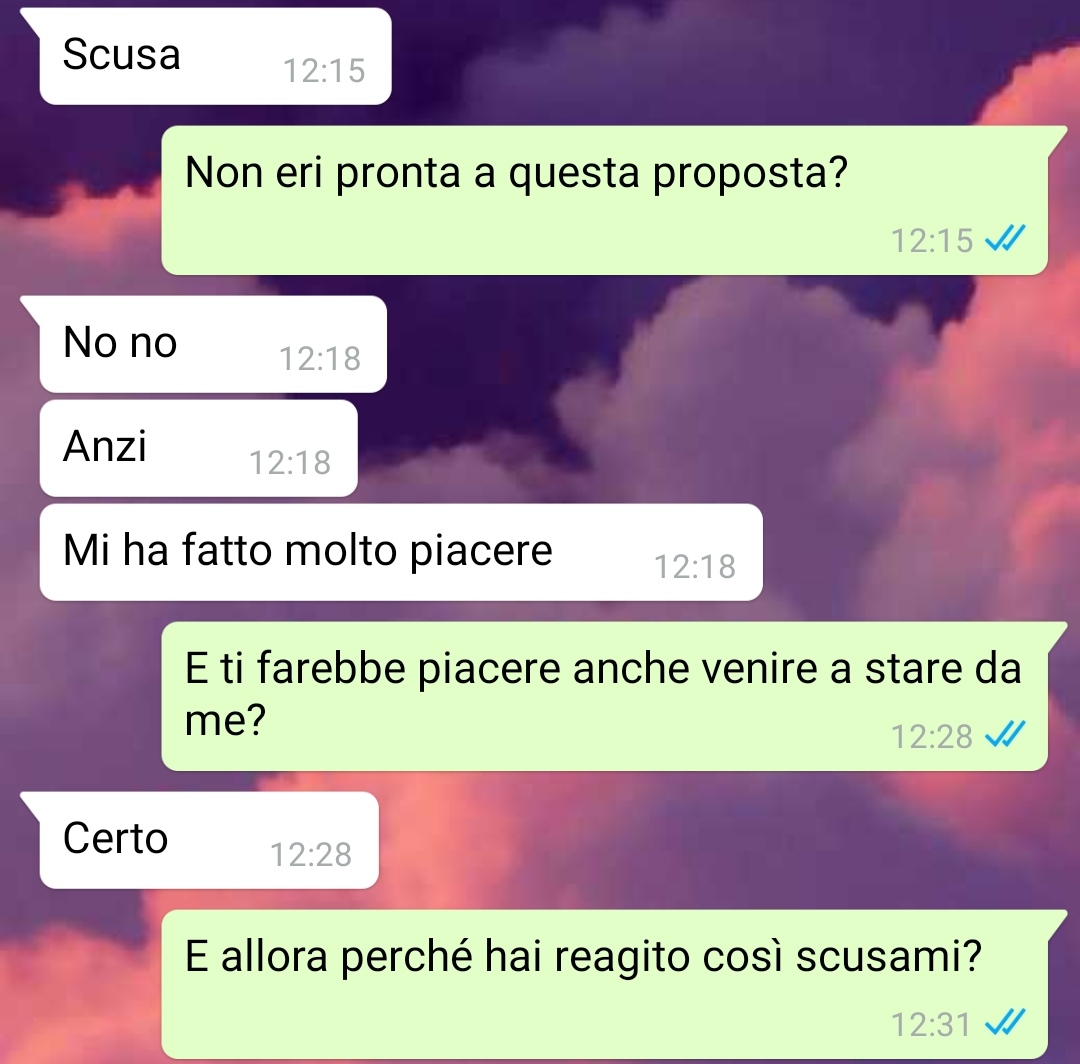Tap the 12:28 time on the green 'me?' bubble
1080x1064 pixels.
tap(932, 737)
